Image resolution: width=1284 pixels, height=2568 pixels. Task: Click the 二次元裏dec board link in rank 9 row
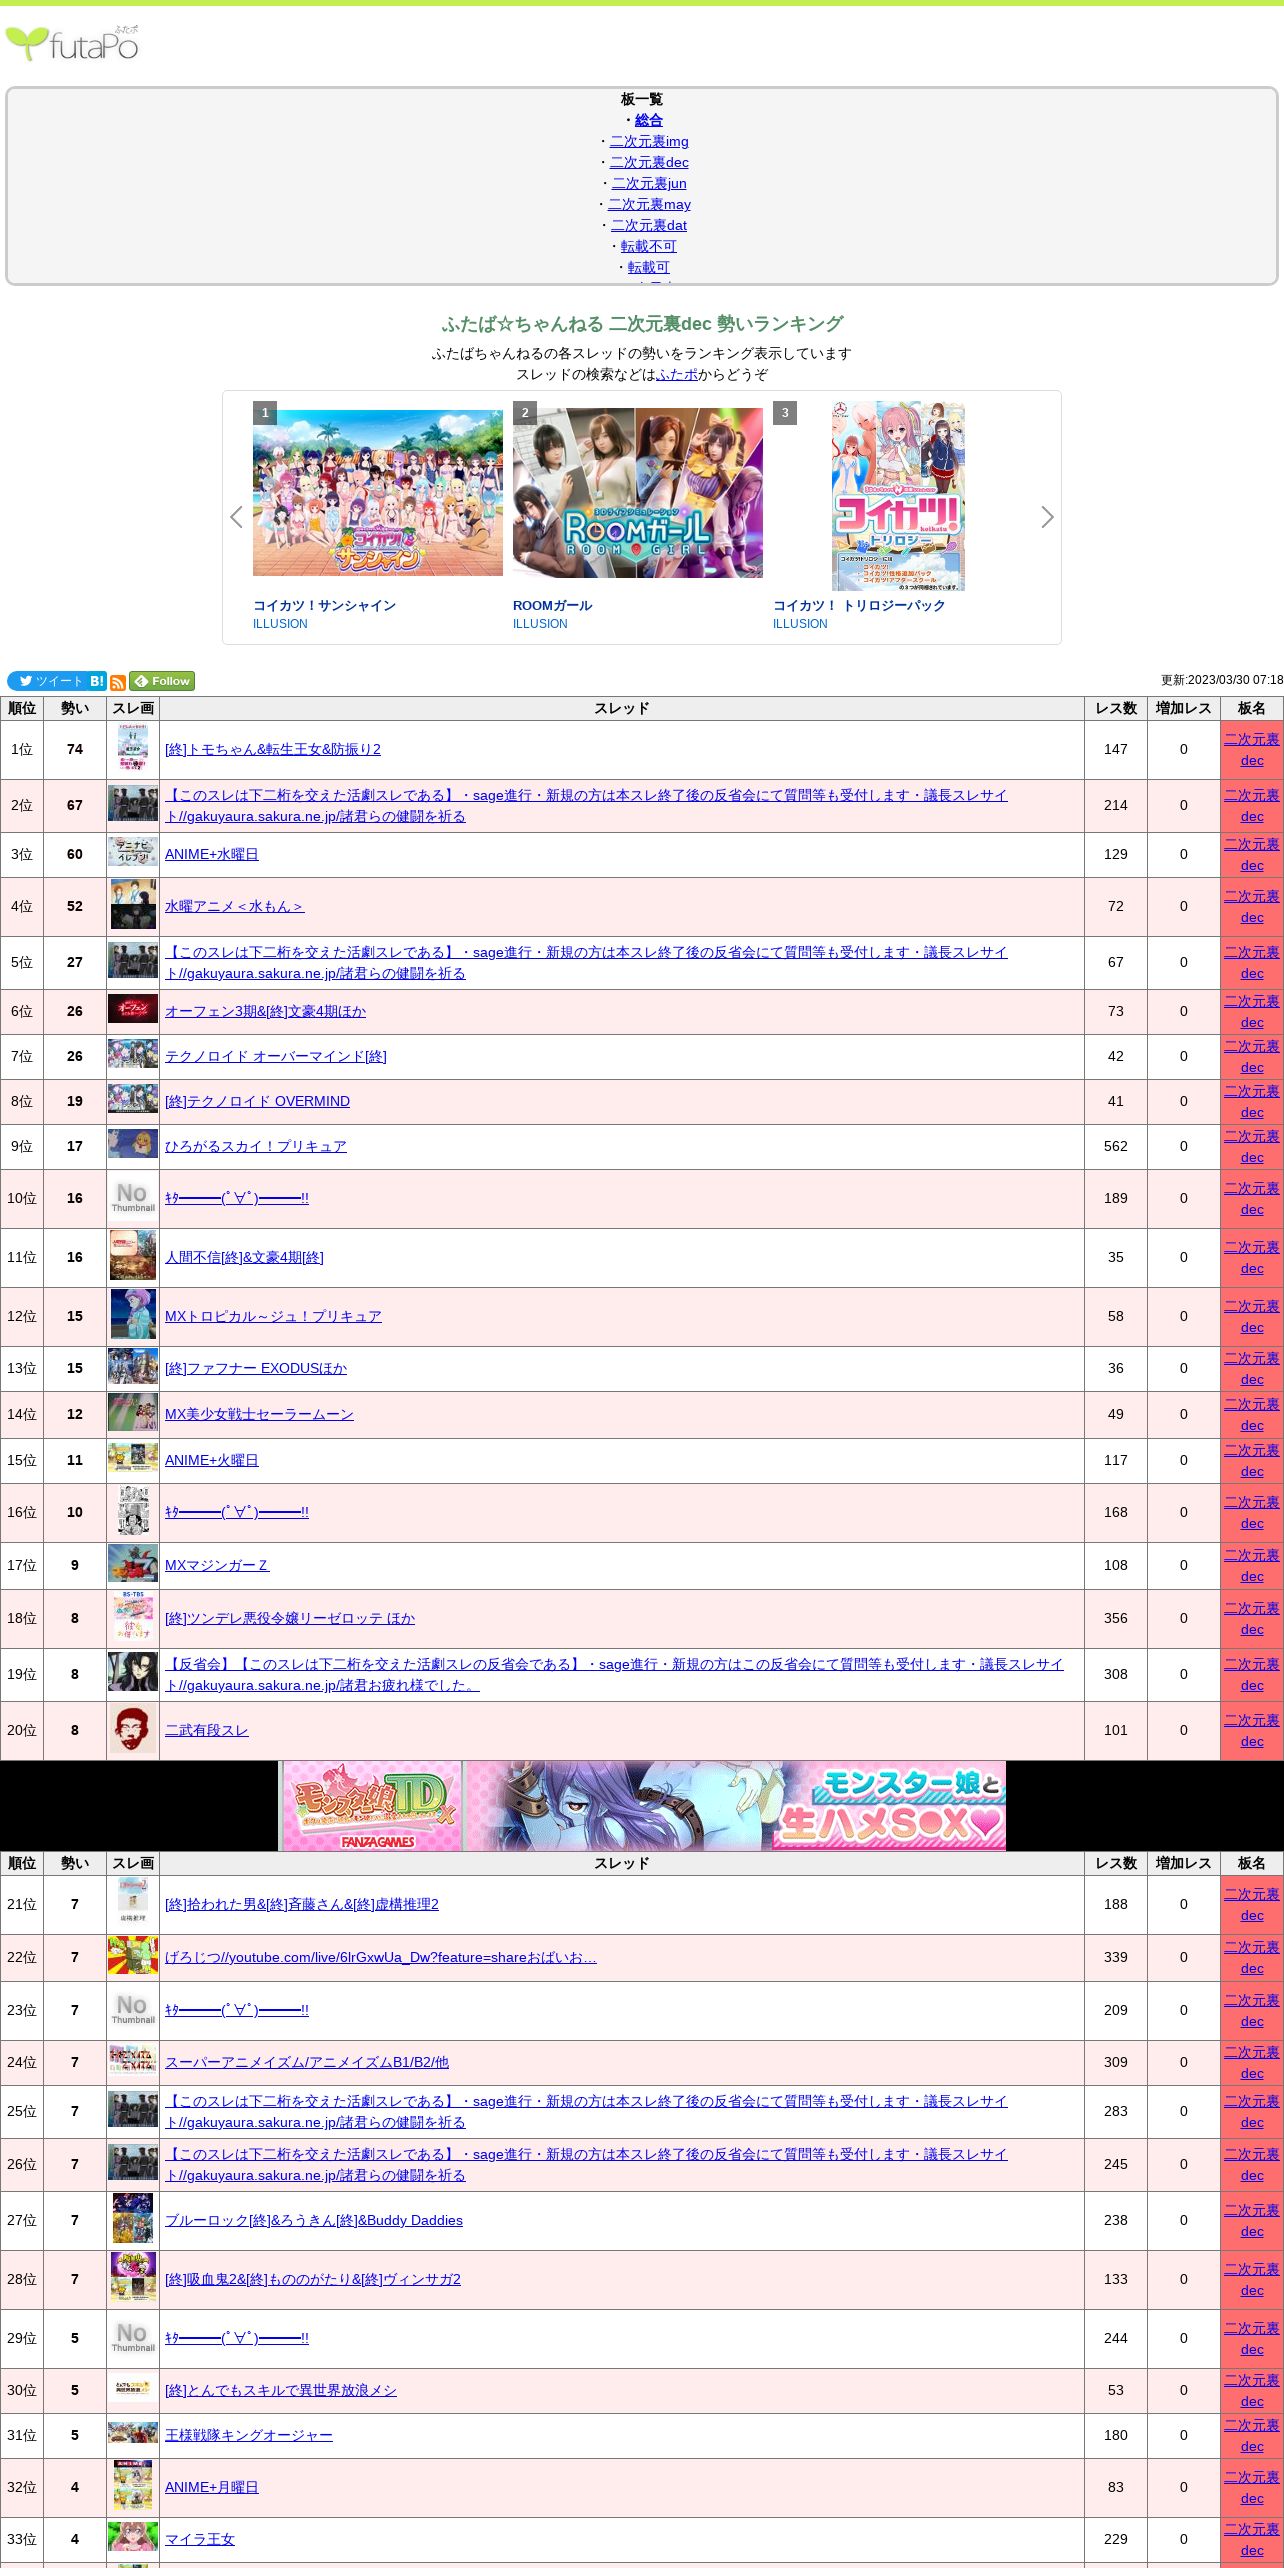click(x=1252, y=1146)
